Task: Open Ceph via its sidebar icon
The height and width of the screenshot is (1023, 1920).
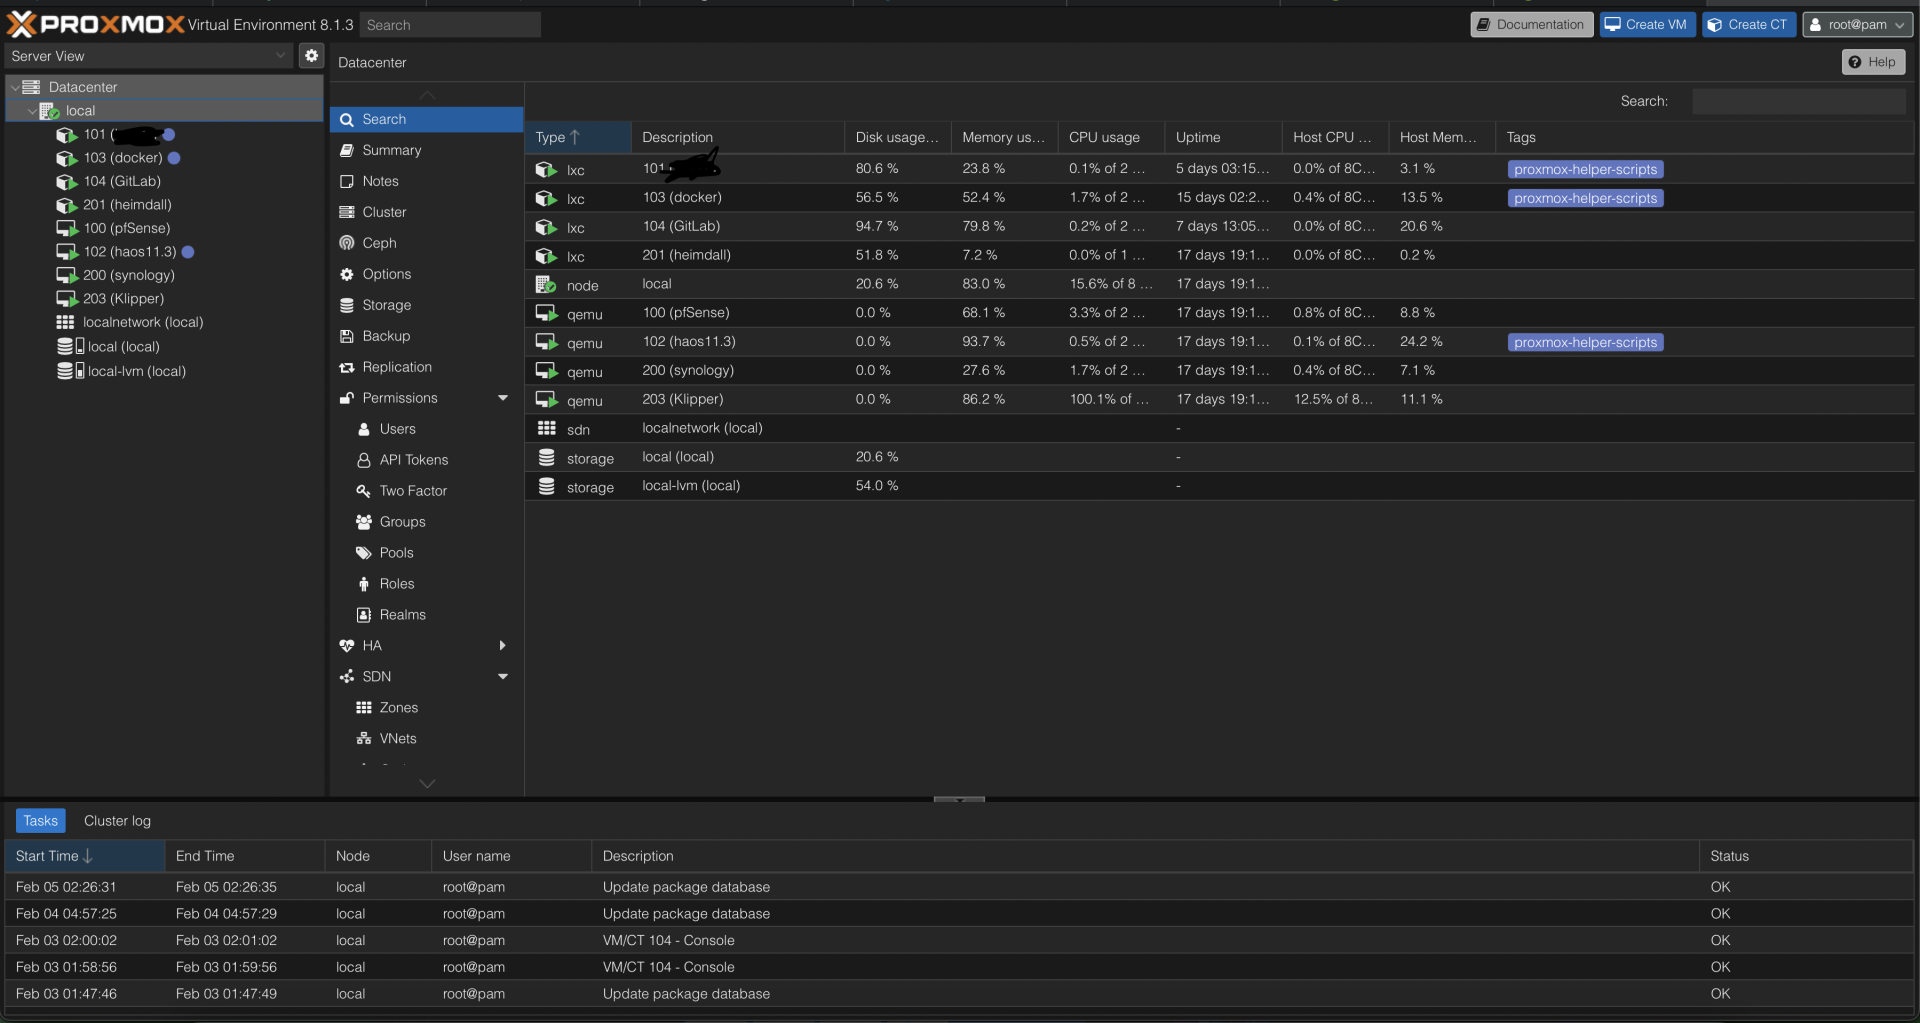Action: click(x=347, y=243)
